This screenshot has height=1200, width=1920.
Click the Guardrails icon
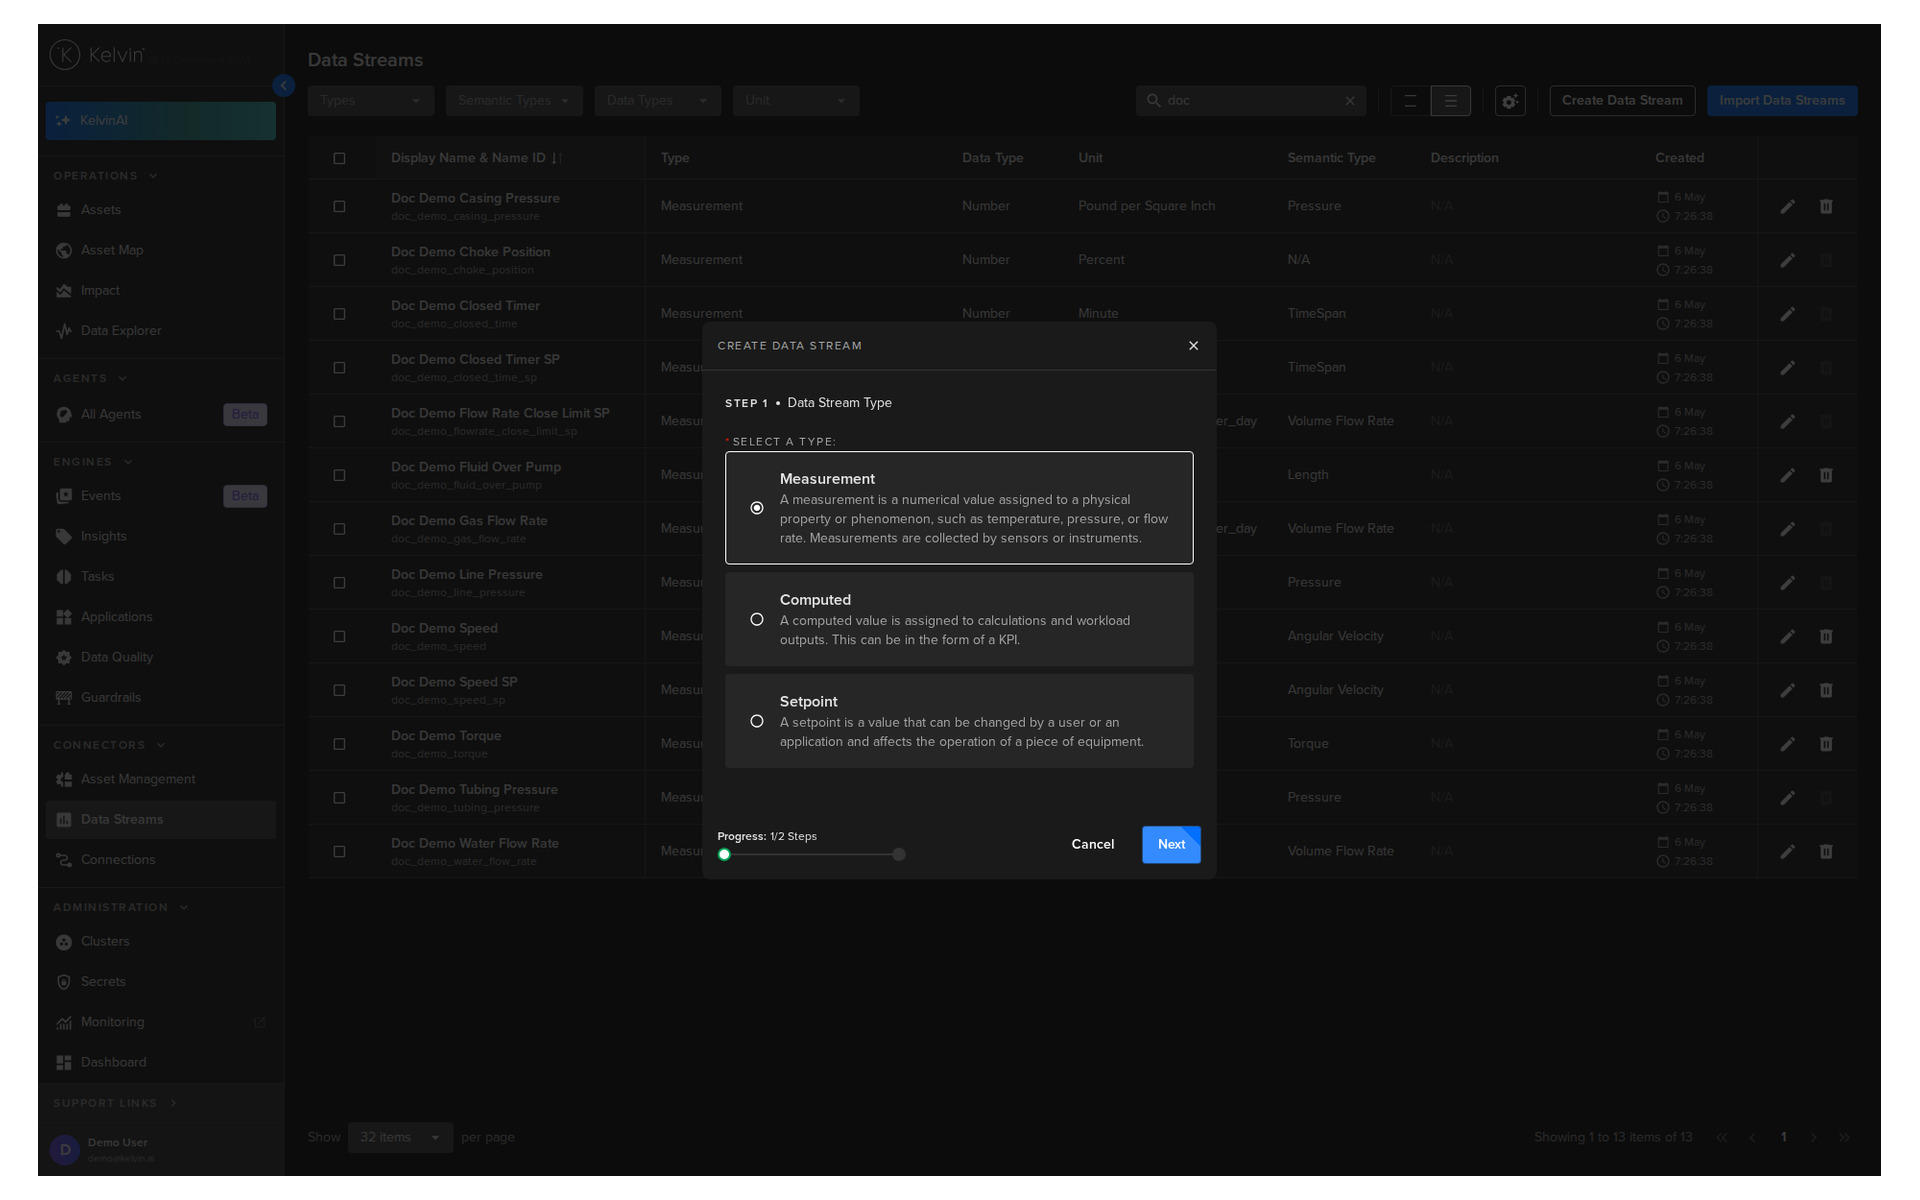pyautogui.click(x=64, y=698)
